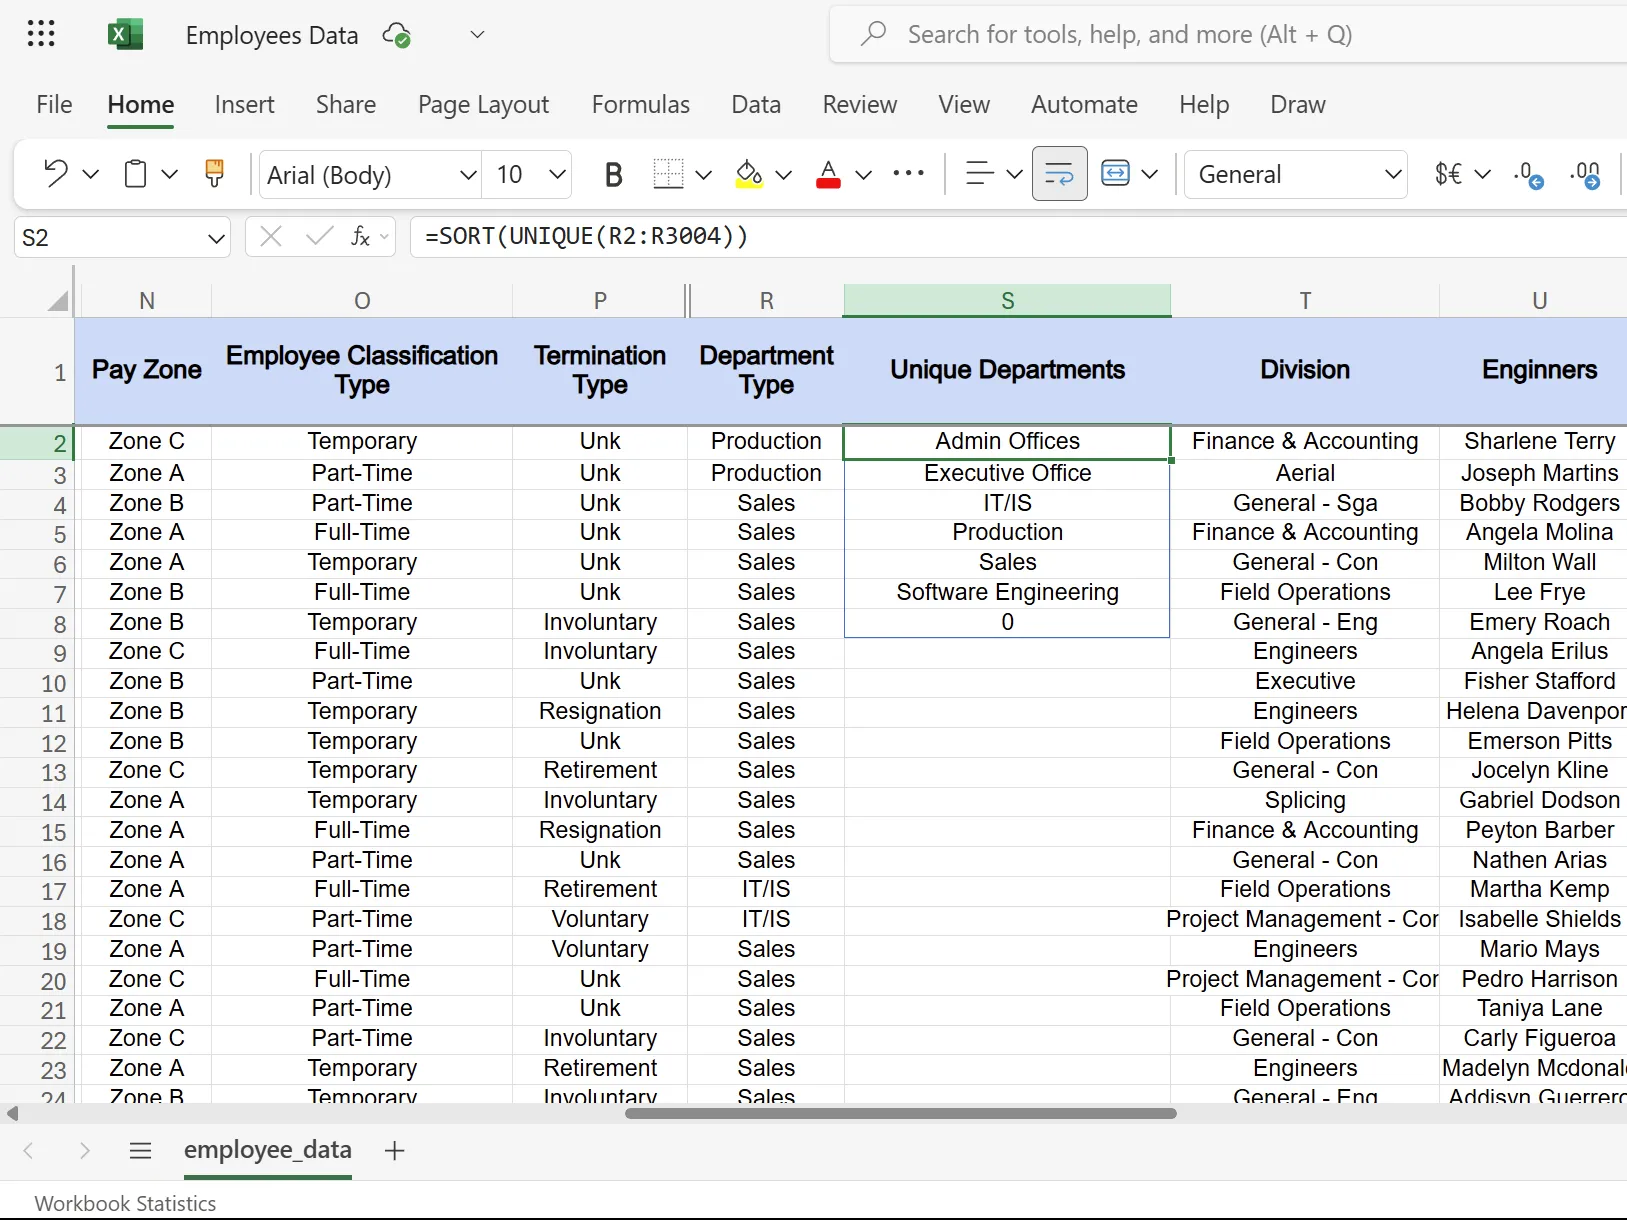Expand the border style options
This screenshot has height=1220, width=1627.
tap(705, 174)
